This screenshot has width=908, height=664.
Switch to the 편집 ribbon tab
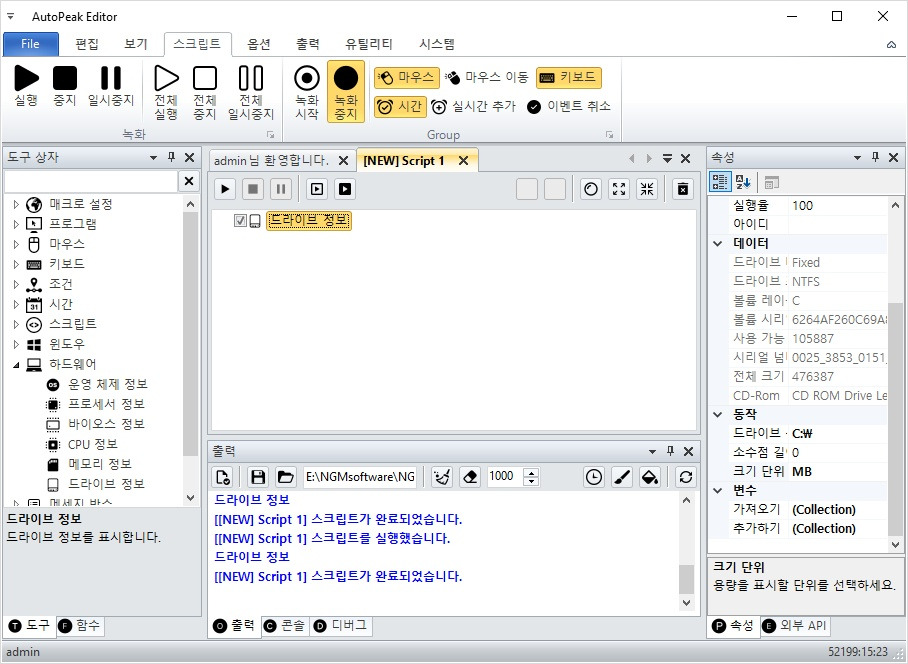(x=87, y=44)
